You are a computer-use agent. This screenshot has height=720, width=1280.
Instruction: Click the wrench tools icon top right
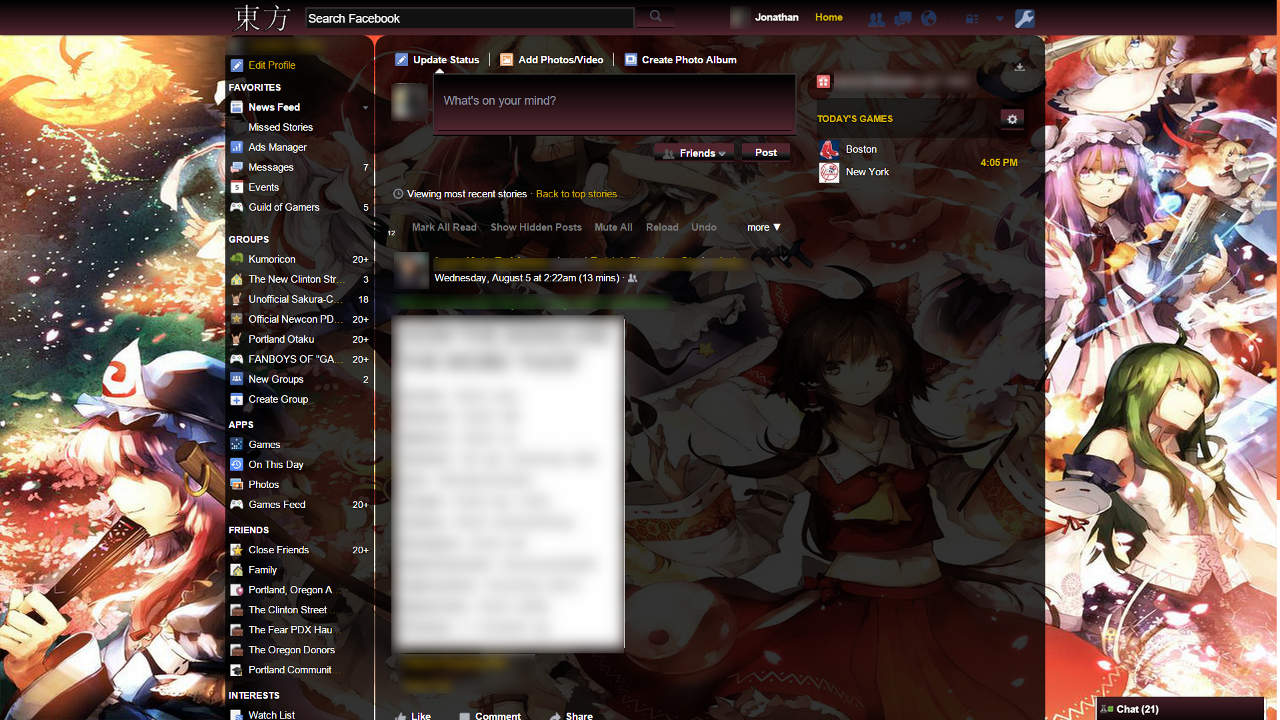point(1024,18)
